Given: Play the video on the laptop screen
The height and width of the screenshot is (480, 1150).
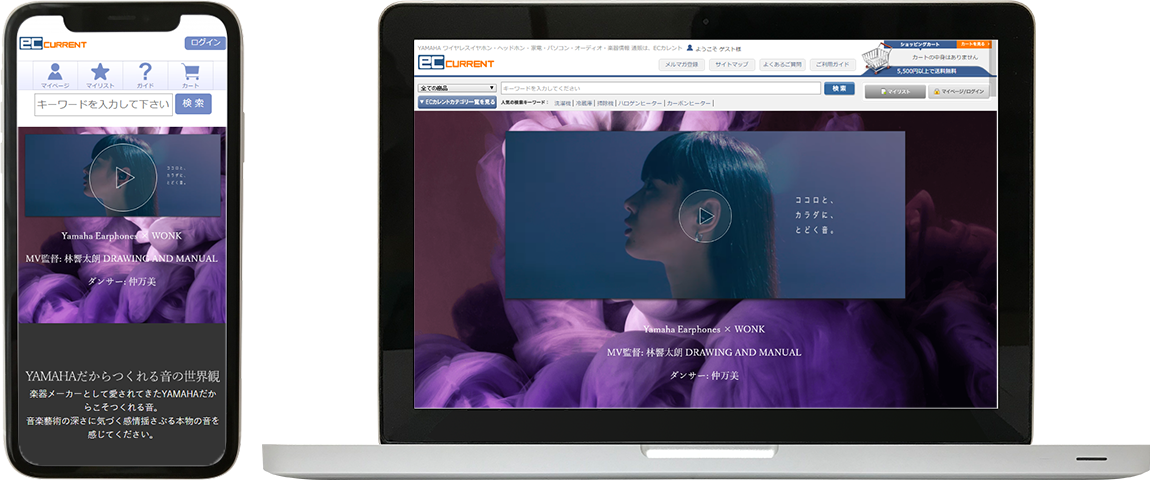Looking at the screenshot, I should click(x=705, y=216).
